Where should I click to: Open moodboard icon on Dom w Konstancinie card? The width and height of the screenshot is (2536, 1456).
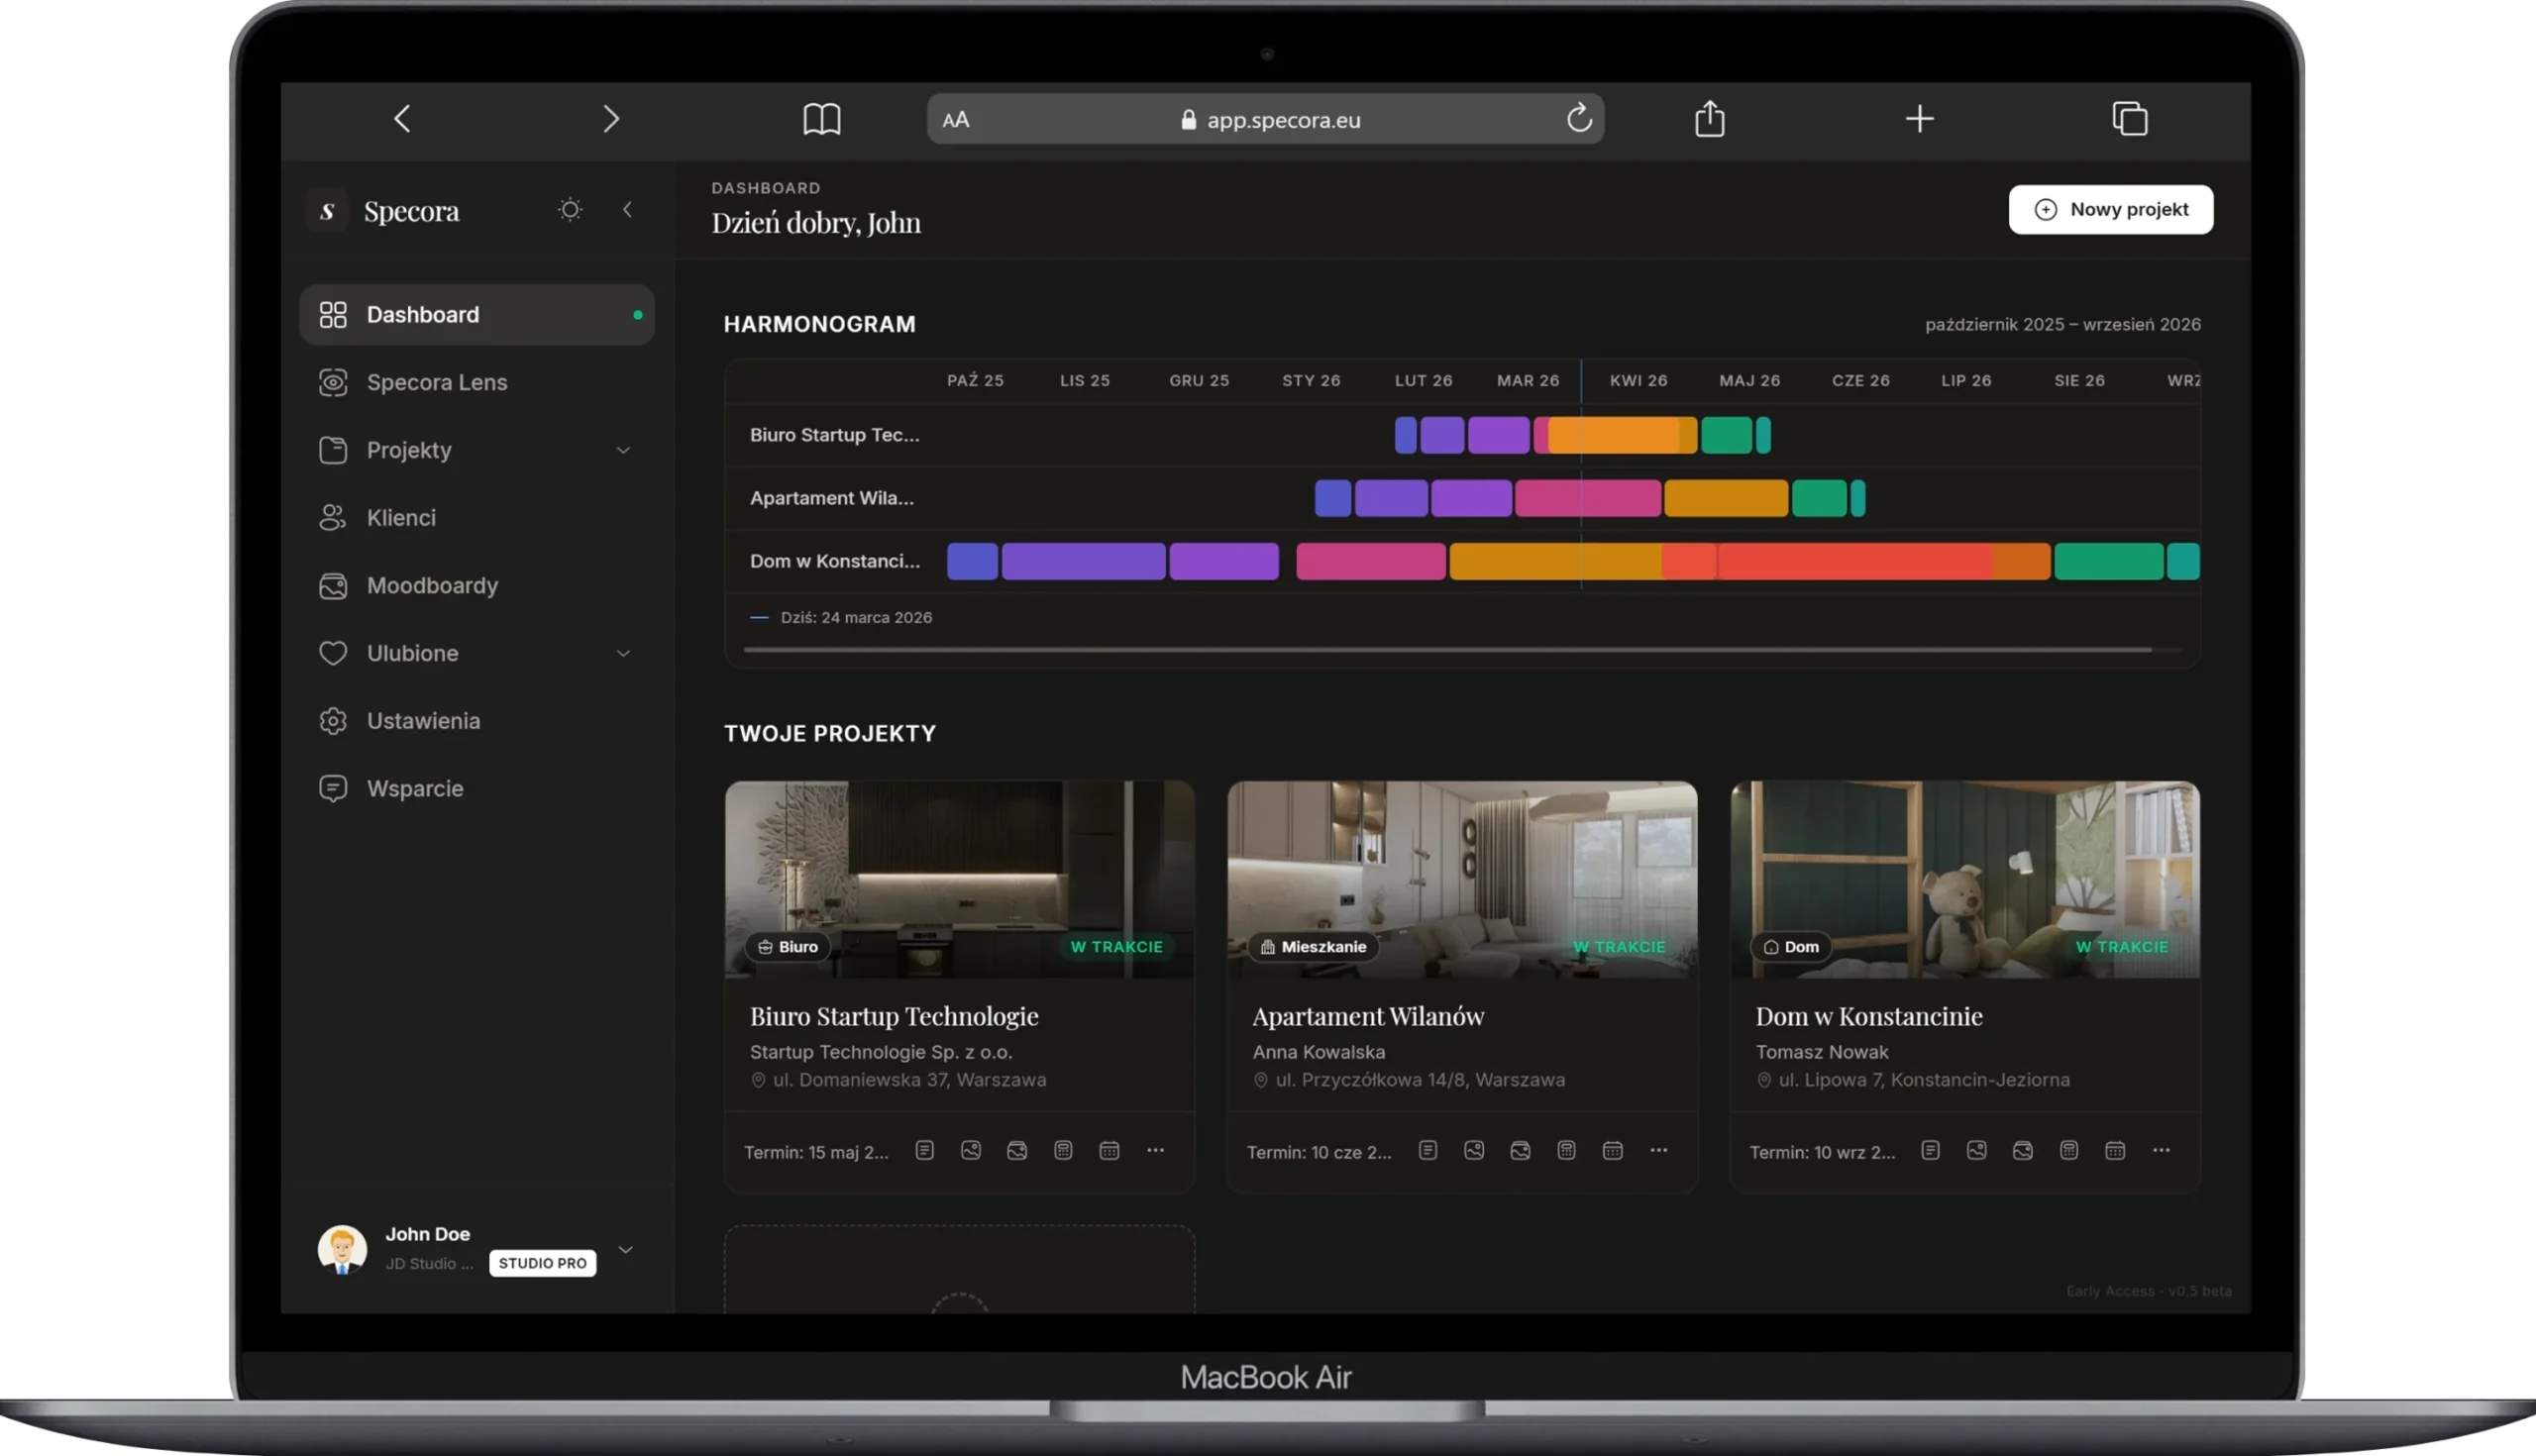click(x=2023, y=1150)
